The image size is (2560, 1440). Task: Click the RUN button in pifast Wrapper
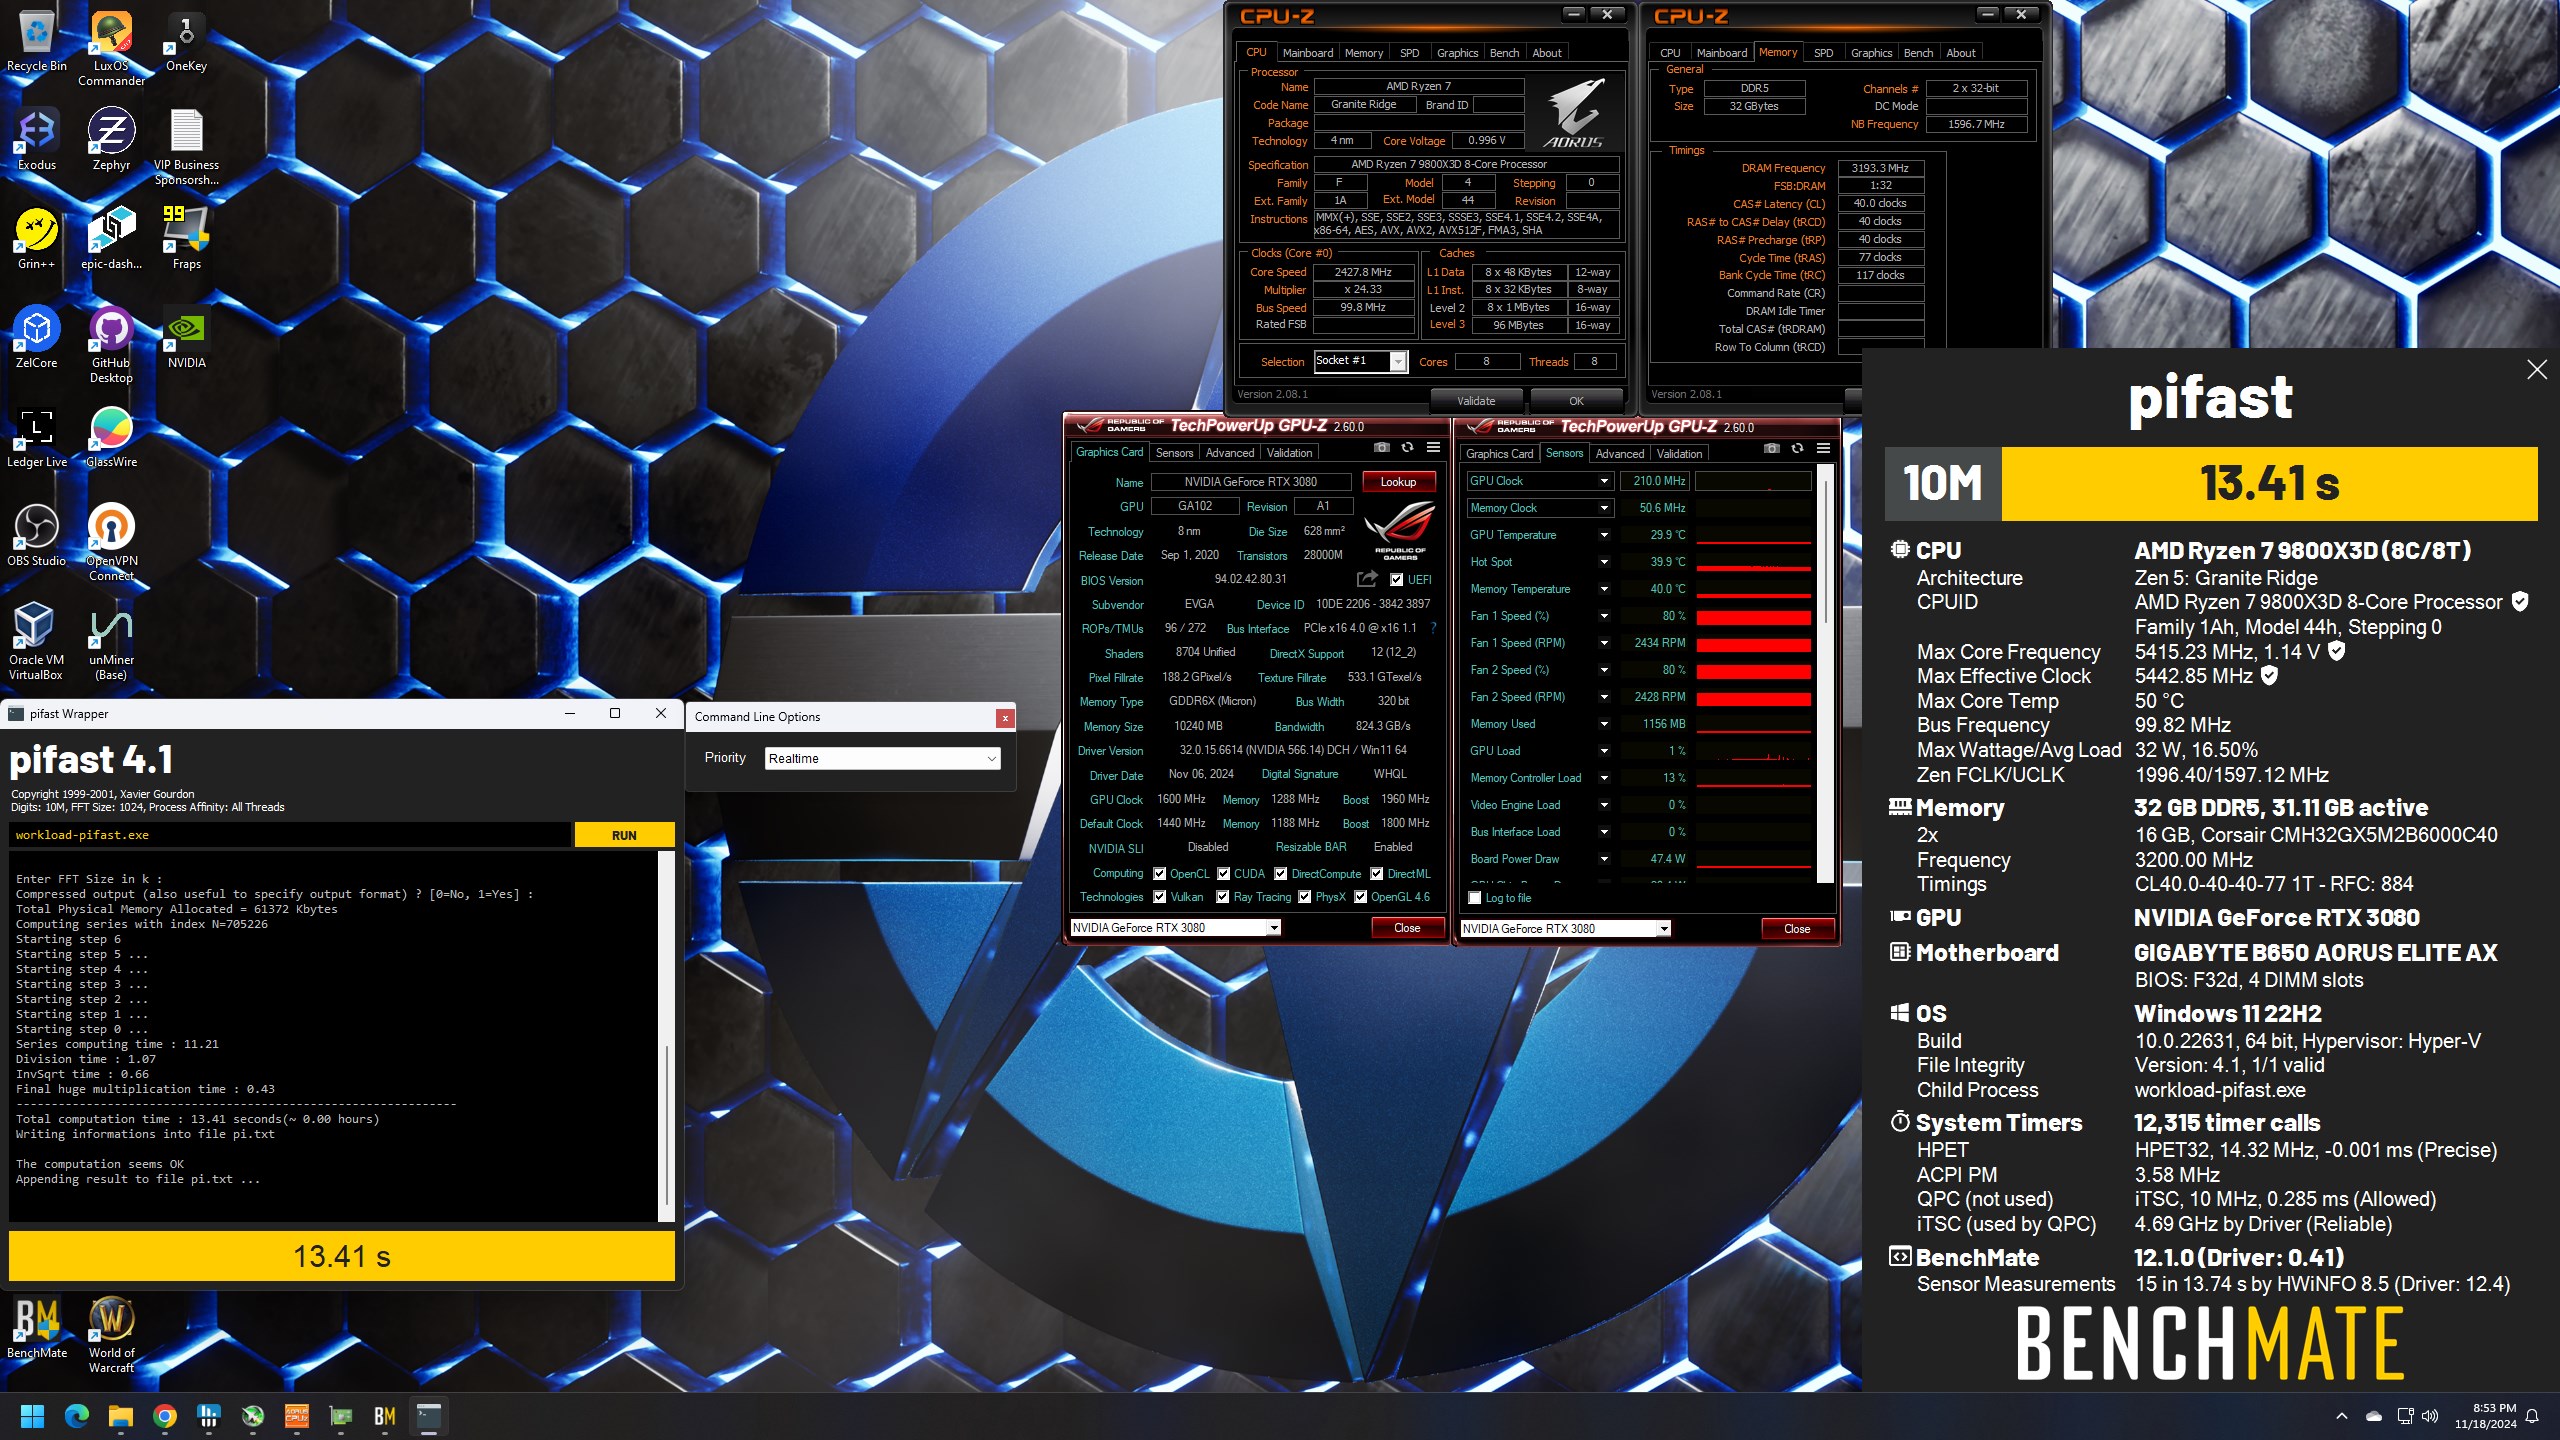click(x=624, y=835)
